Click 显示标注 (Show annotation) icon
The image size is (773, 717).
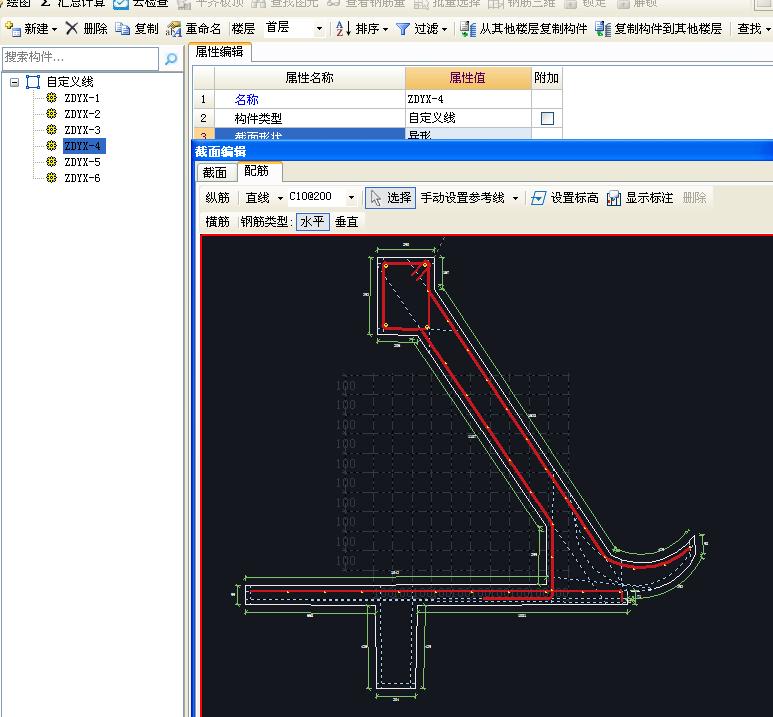(614, 198)
